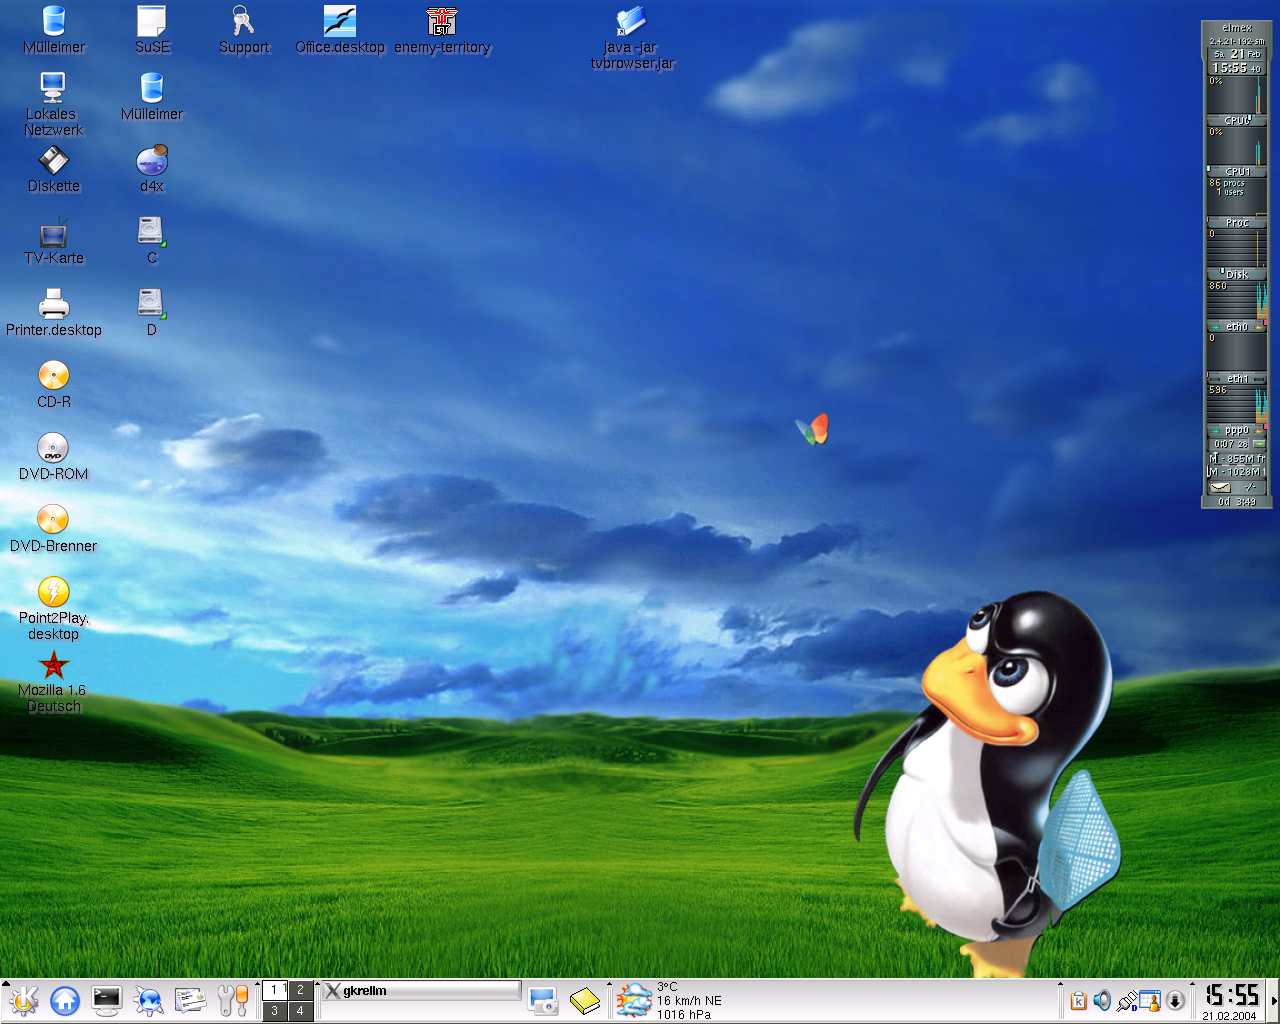Screen dimensions: 1280x1024
Task: Click the blue screen show-desktop panel icon
Action: [543, 1000]
